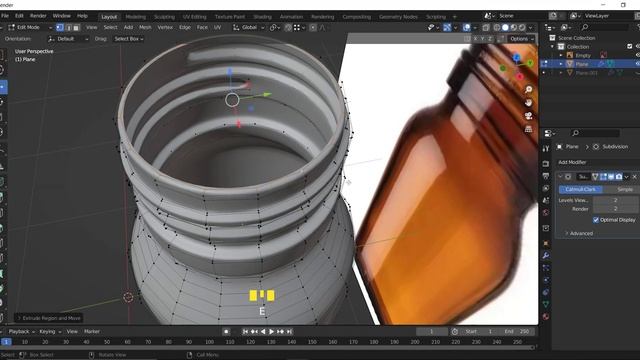Screen dimensions: 640x360
Task: Select material preview viewport shading
Action: click(x=513, y=27)
